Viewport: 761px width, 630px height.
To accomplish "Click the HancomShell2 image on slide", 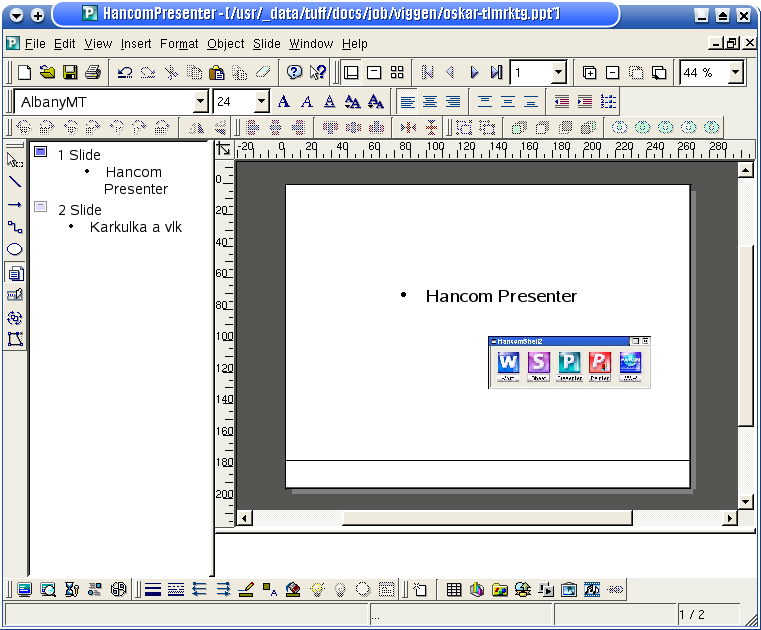I will click(569, 362).
